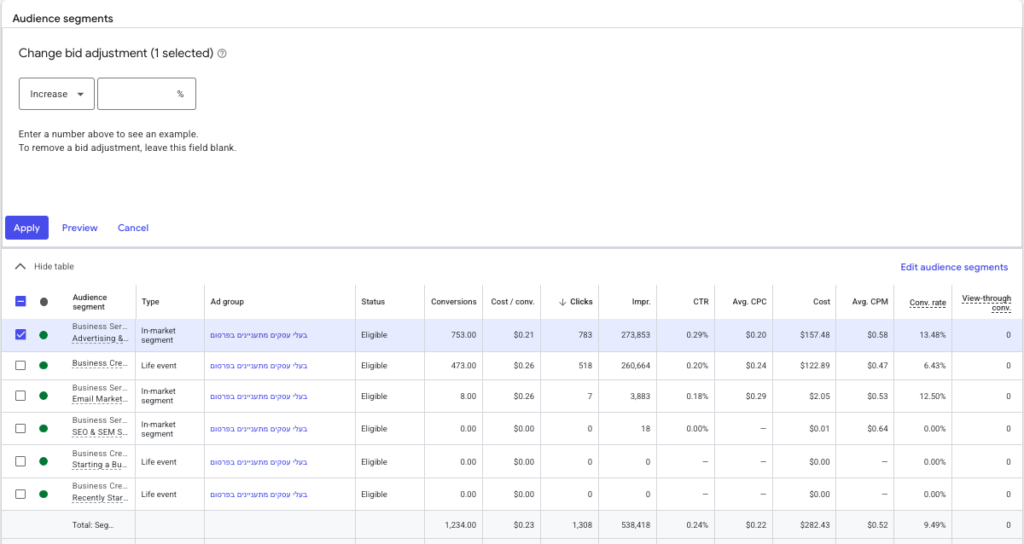Open Edit audience segments link

(x=953, y=267)
